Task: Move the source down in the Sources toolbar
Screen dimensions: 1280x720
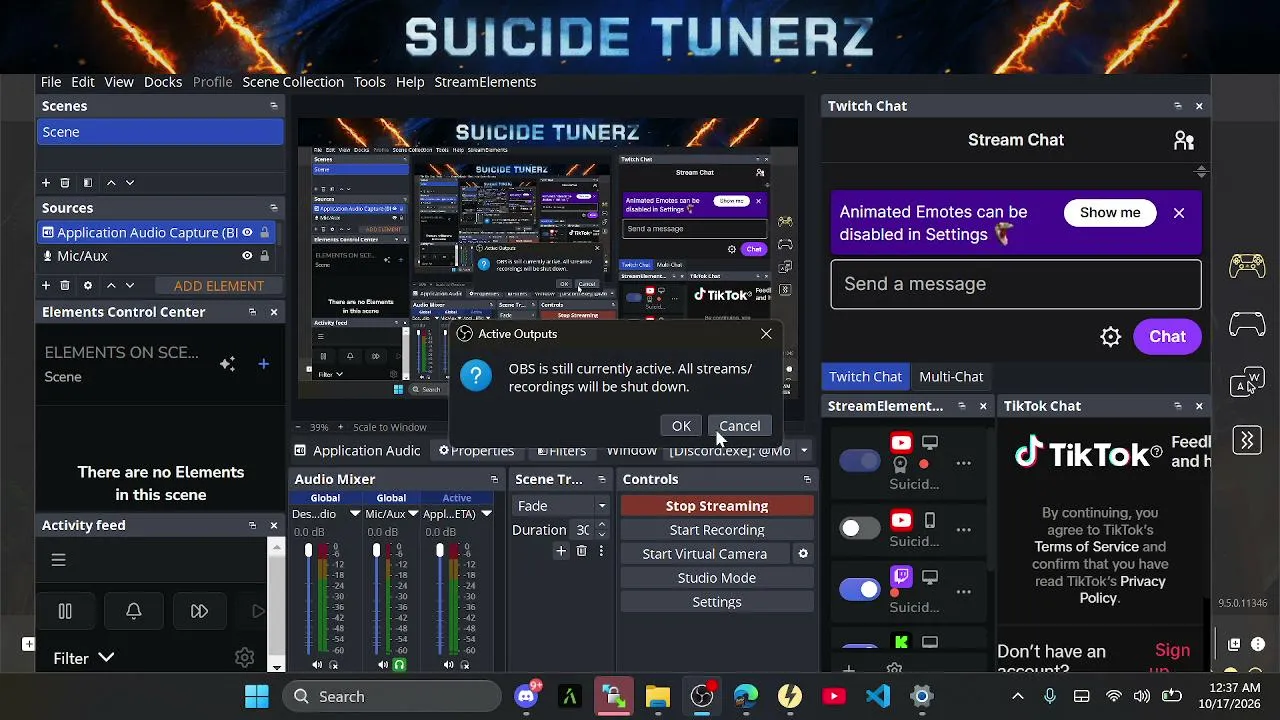Action: point(130,285)
